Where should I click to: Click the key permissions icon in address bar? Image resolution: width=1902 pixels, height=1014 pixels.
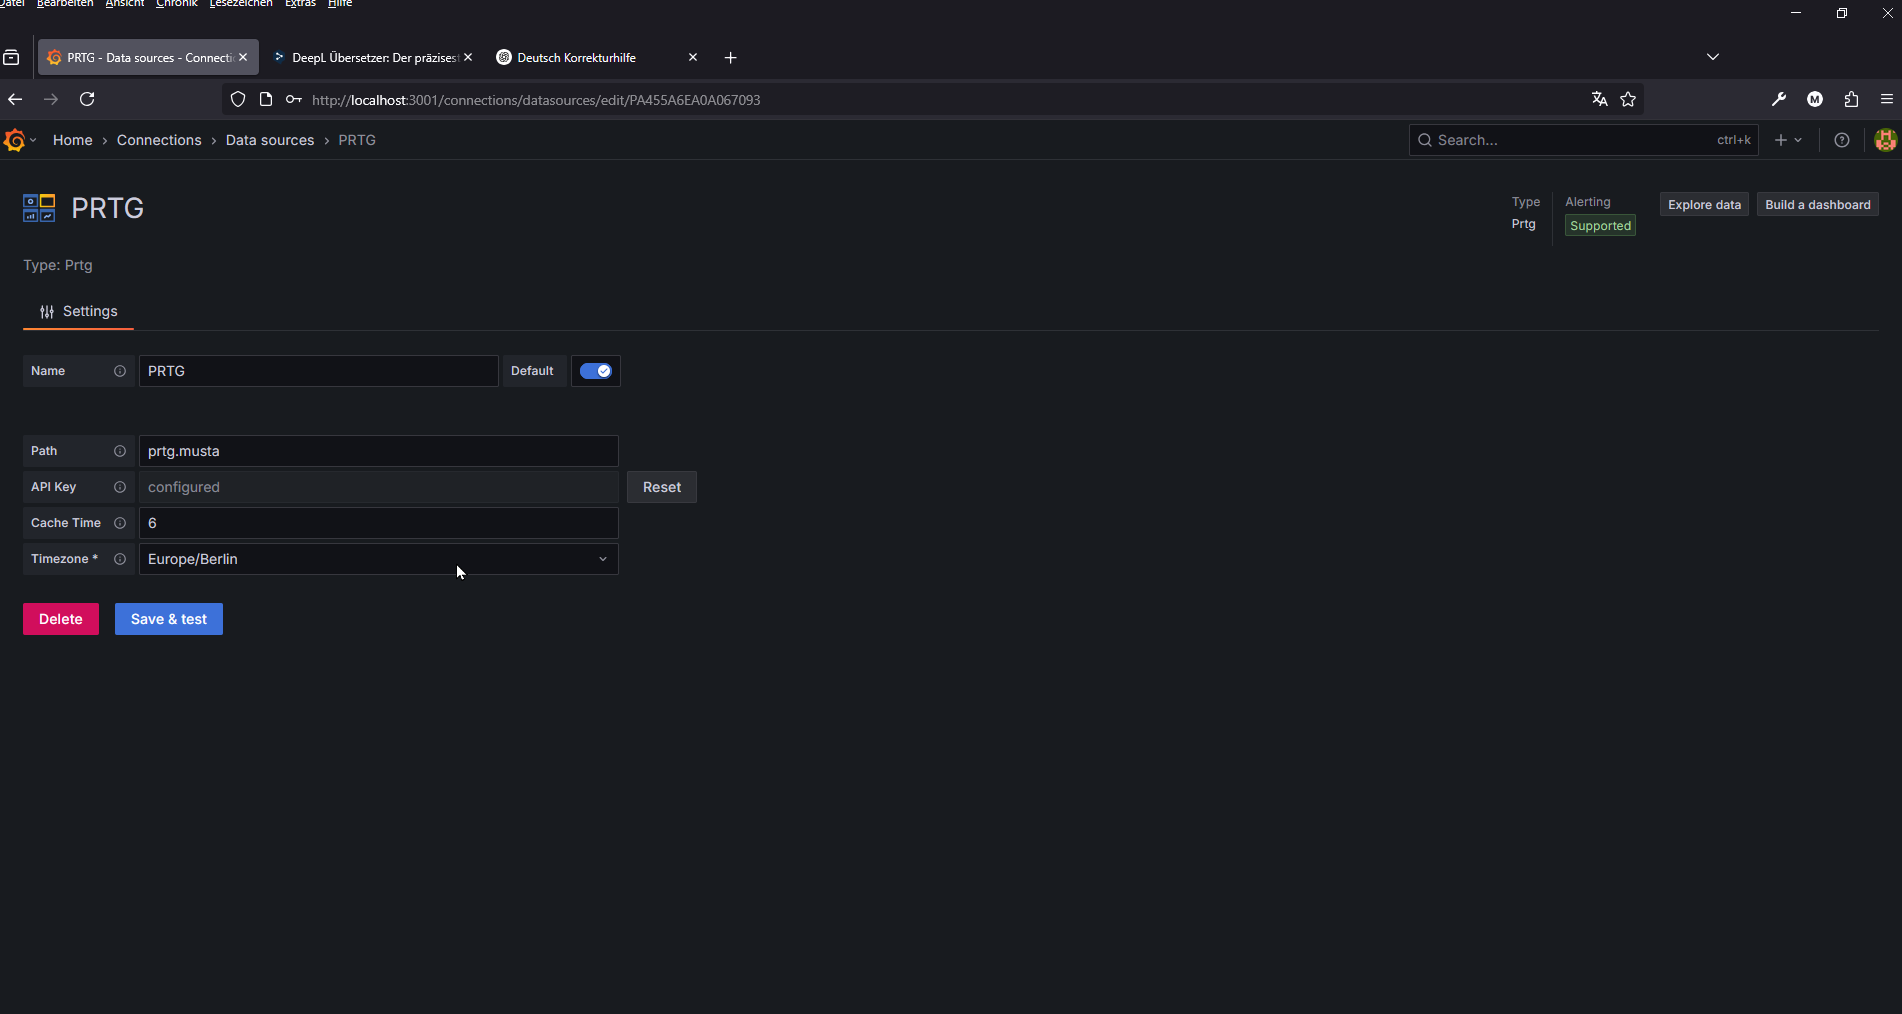pyautogui.click(x=294, y=99)
